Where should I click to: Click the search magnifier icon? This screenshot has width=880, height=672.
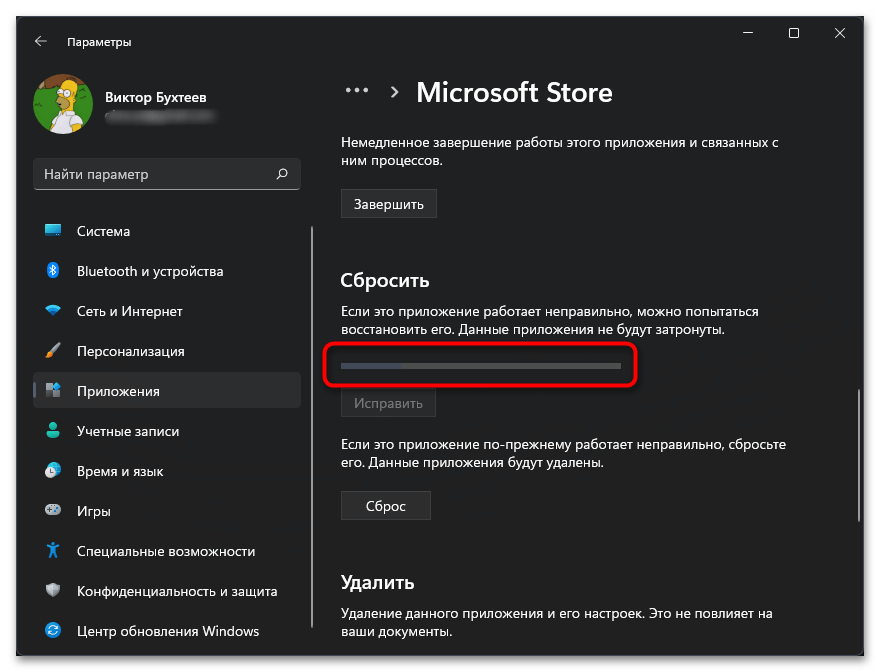pos(283,174)
